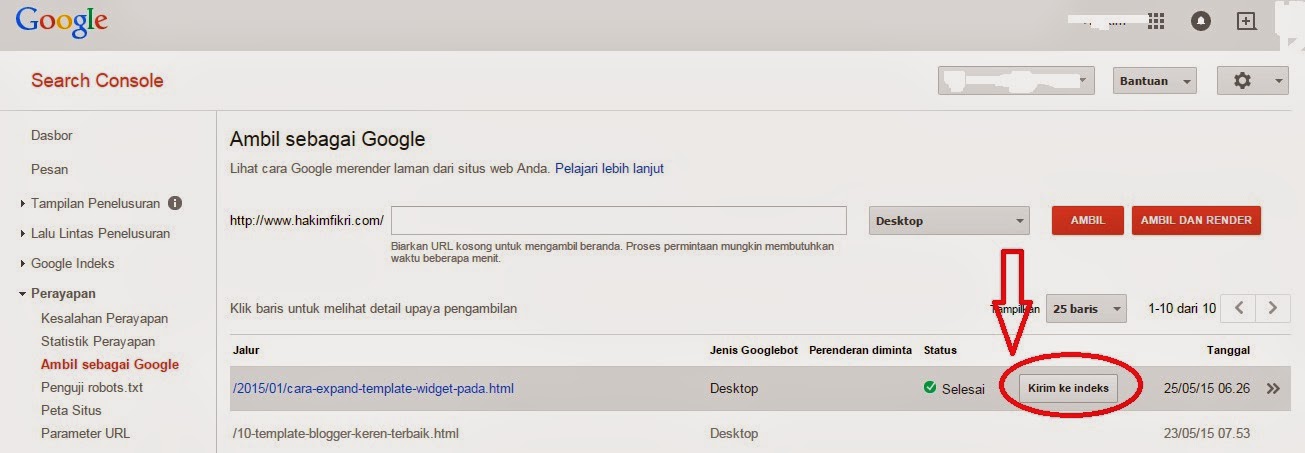Change rows shown via 25 baris dropdown
The width and height of the screenshot is (1305, 453).
(x=1087, y=309)
